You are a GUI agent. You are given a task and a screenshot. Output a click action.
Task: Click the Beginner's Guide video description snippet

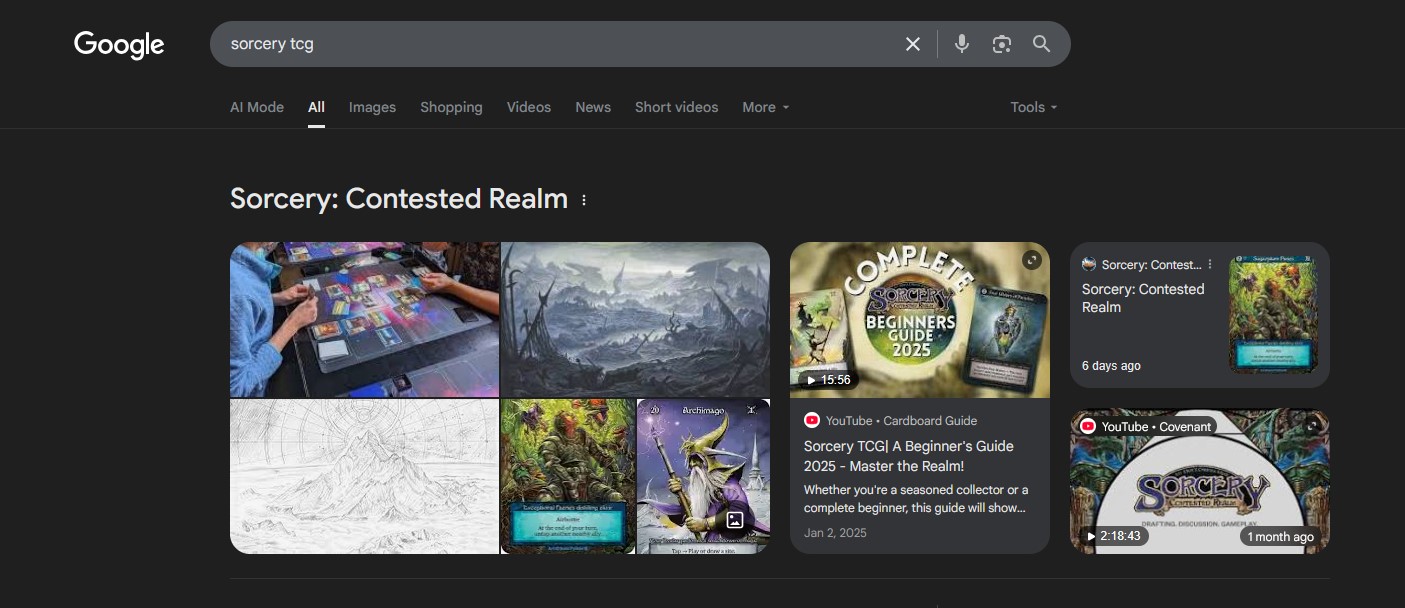(x=915, y=499)
